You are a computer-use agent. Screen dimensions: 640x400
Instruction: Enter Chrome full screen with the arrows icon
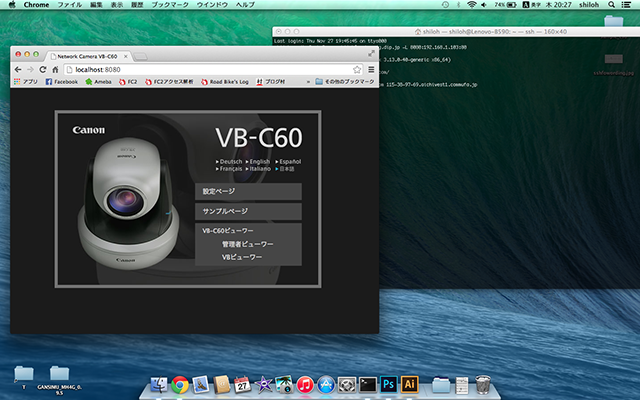click(x=371, y=54)
